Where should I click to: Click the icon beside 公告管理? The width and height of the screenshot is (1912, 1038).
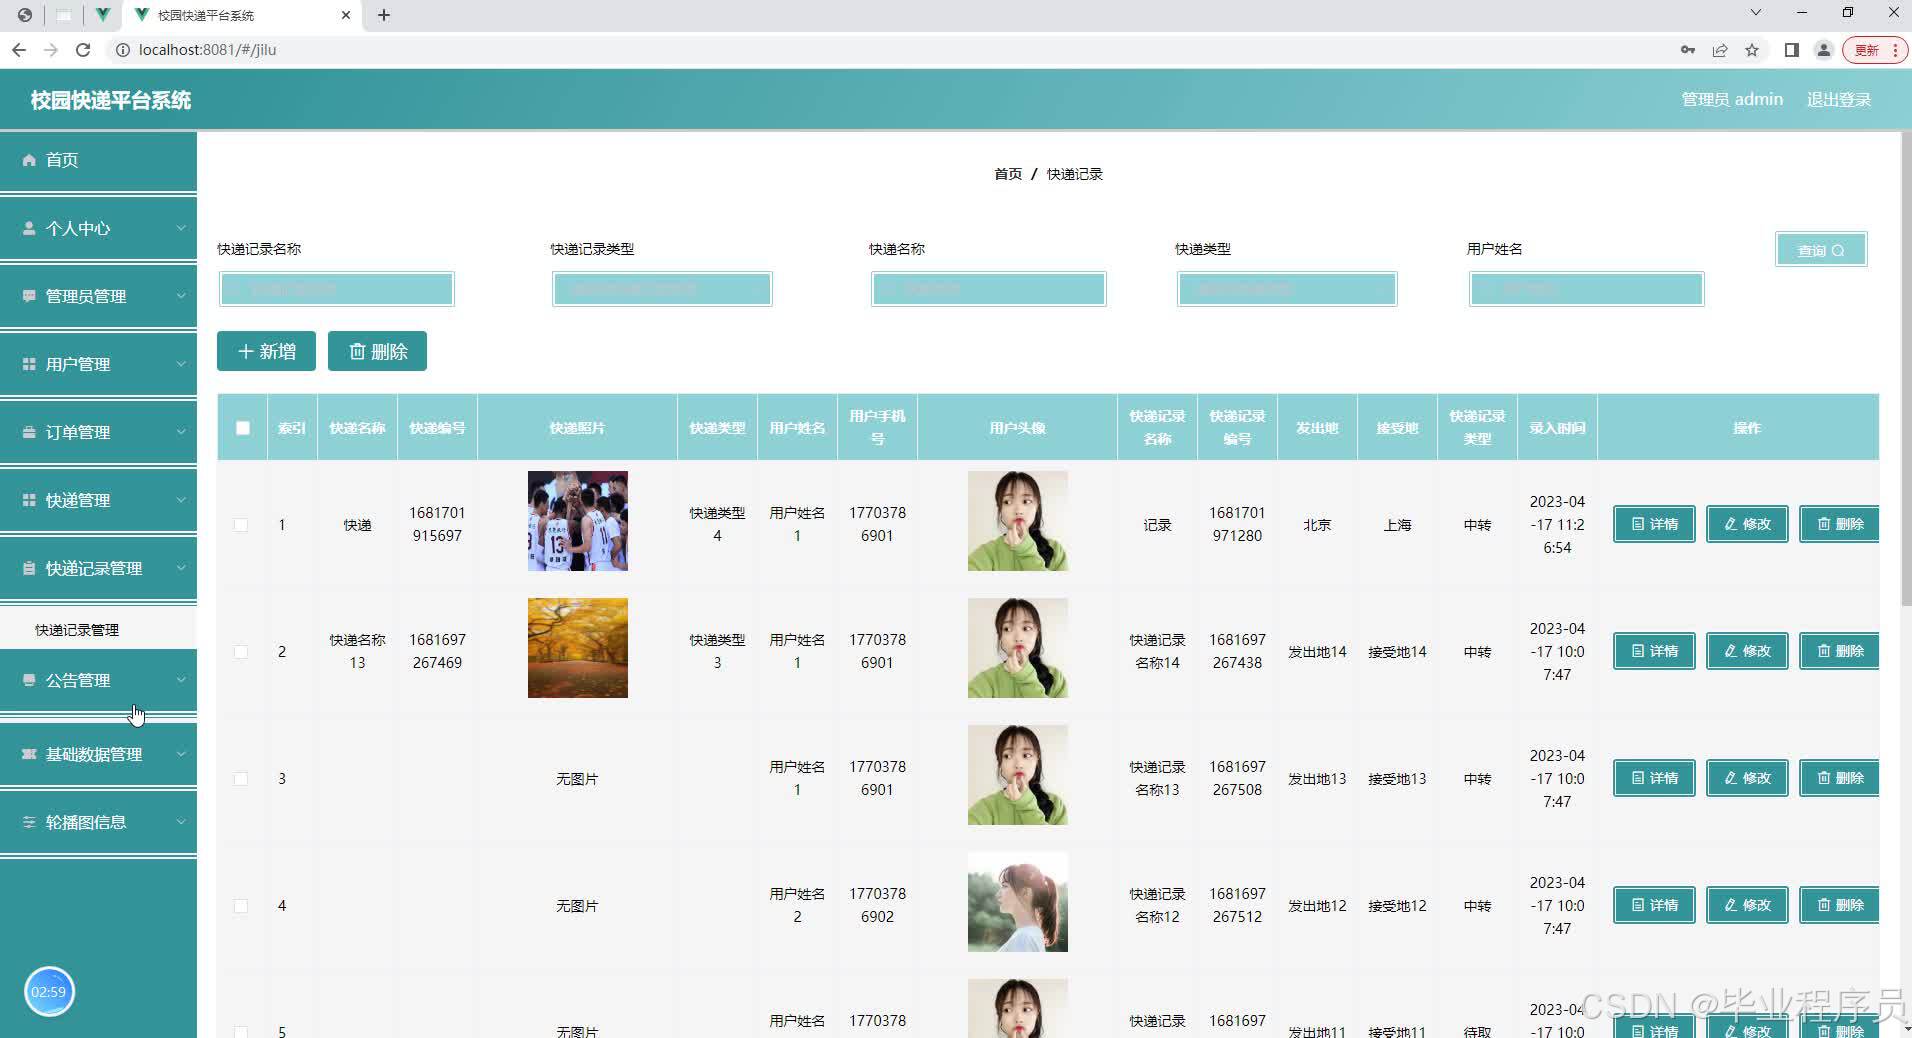tap(29, 680)
